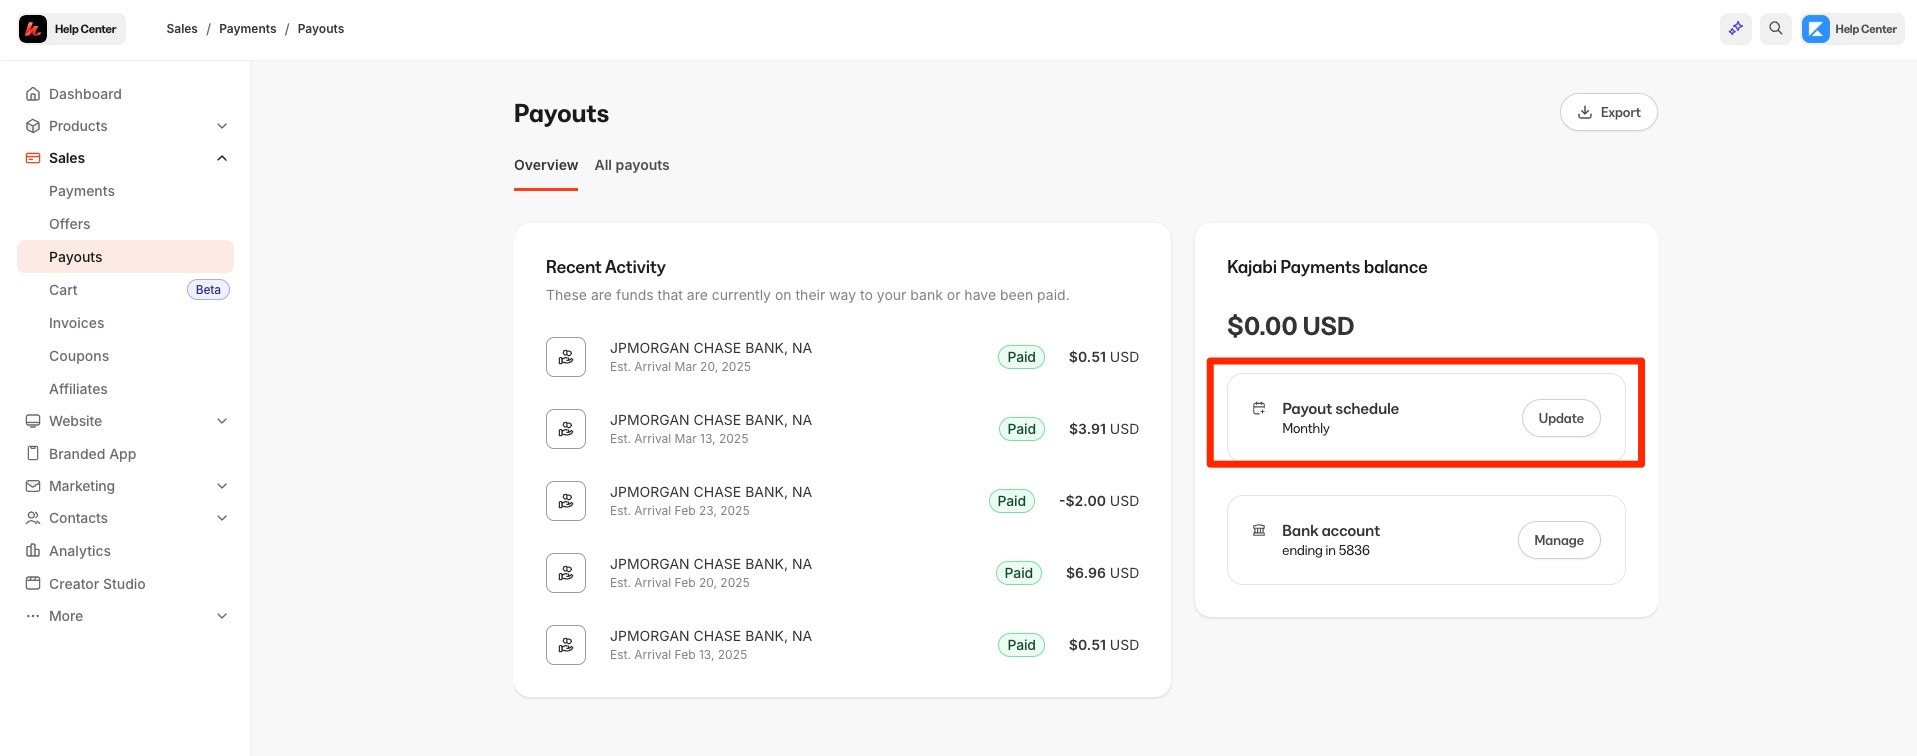Click the Sales breadcrumb link
The image size is (1917, 756).
pos(182,29)
